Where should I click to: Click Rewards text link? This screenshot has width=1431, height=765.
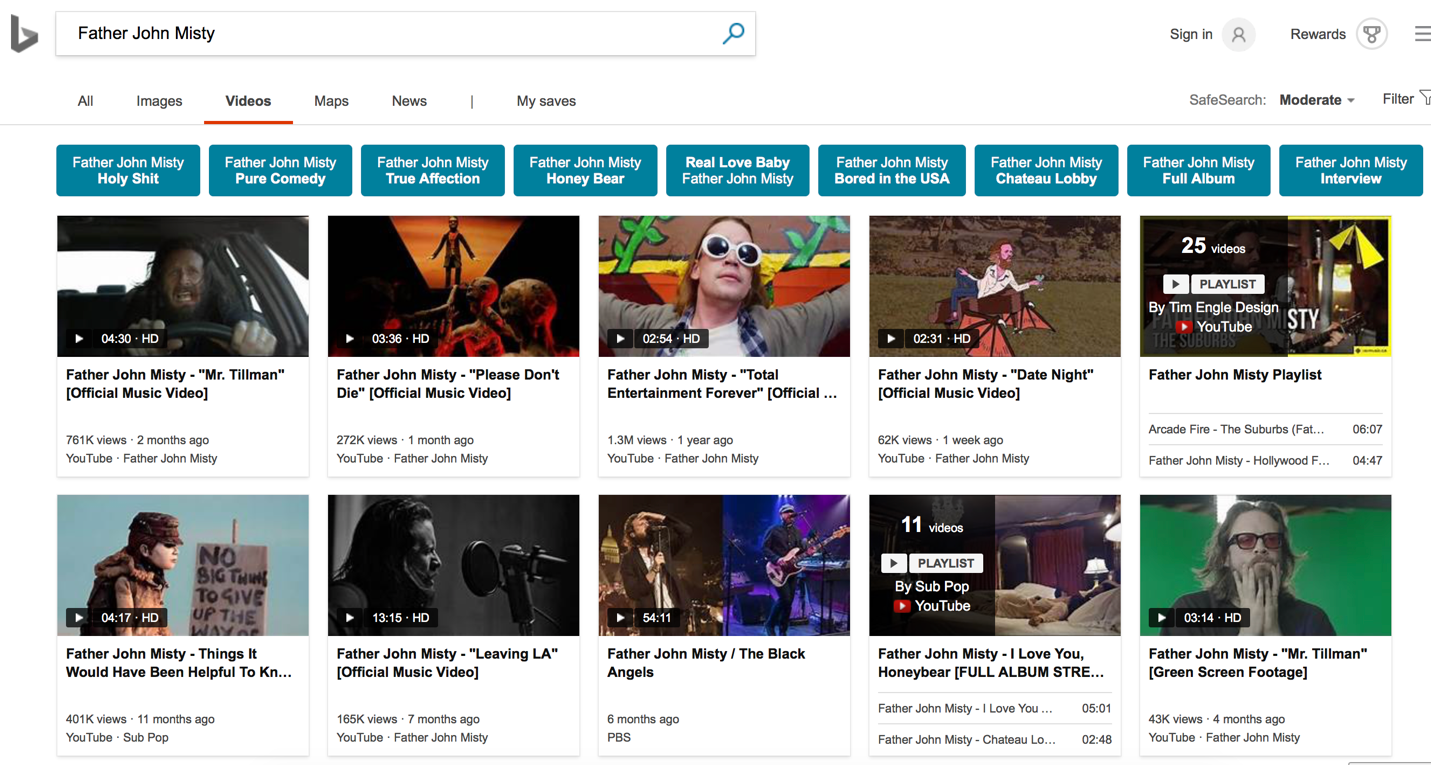pyautogui.click(x=1318, y=34)
